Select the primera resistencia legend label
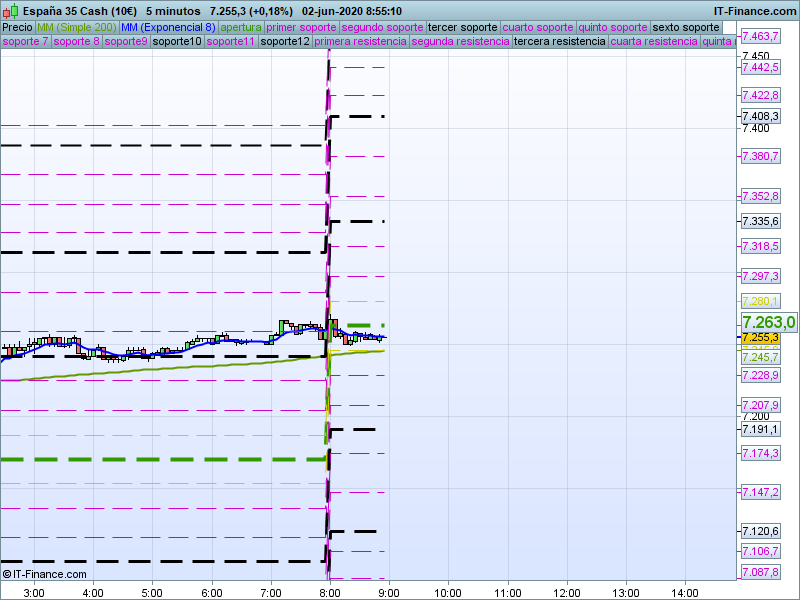The width and height of the screenshot is (800, 600). pyautogui.click(x=360, y=42)
